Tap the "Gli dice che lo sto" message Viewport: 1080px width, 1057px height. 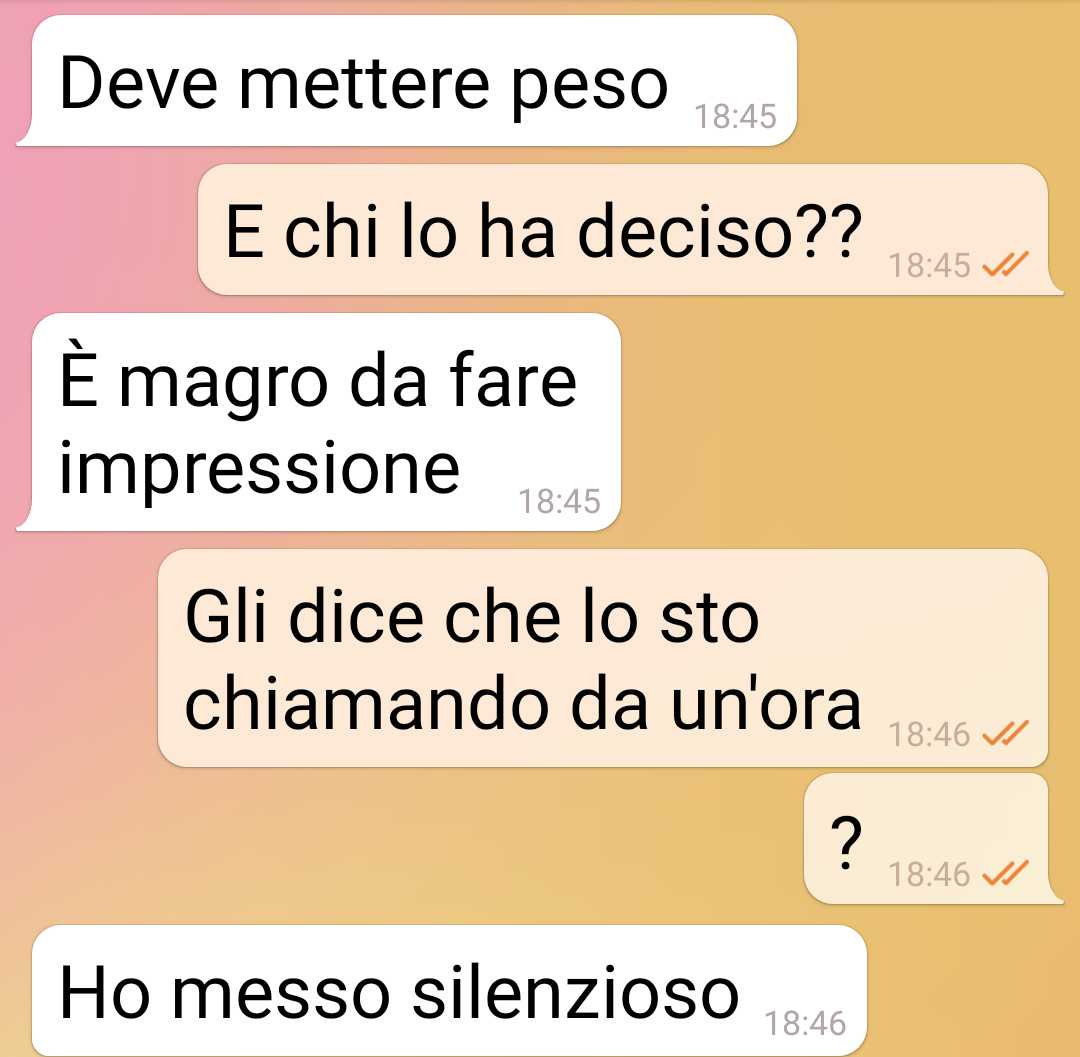(x=603, y=658)
